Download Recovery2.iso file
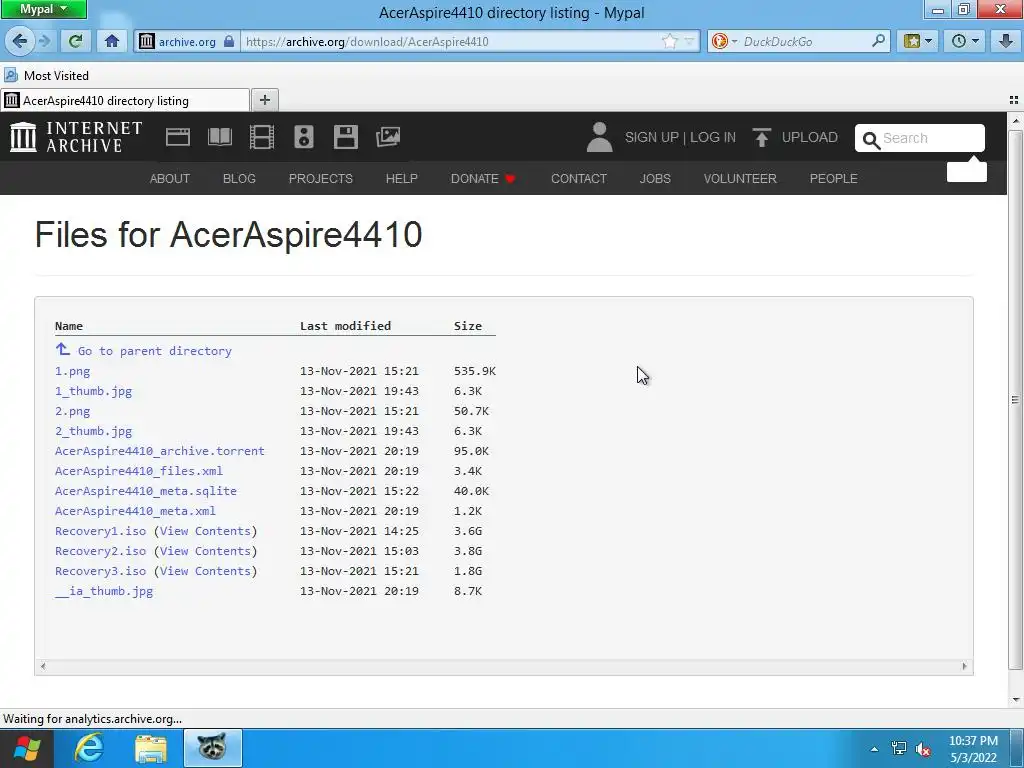Viewport: 1024px width, 768px height. click(101, 551)
